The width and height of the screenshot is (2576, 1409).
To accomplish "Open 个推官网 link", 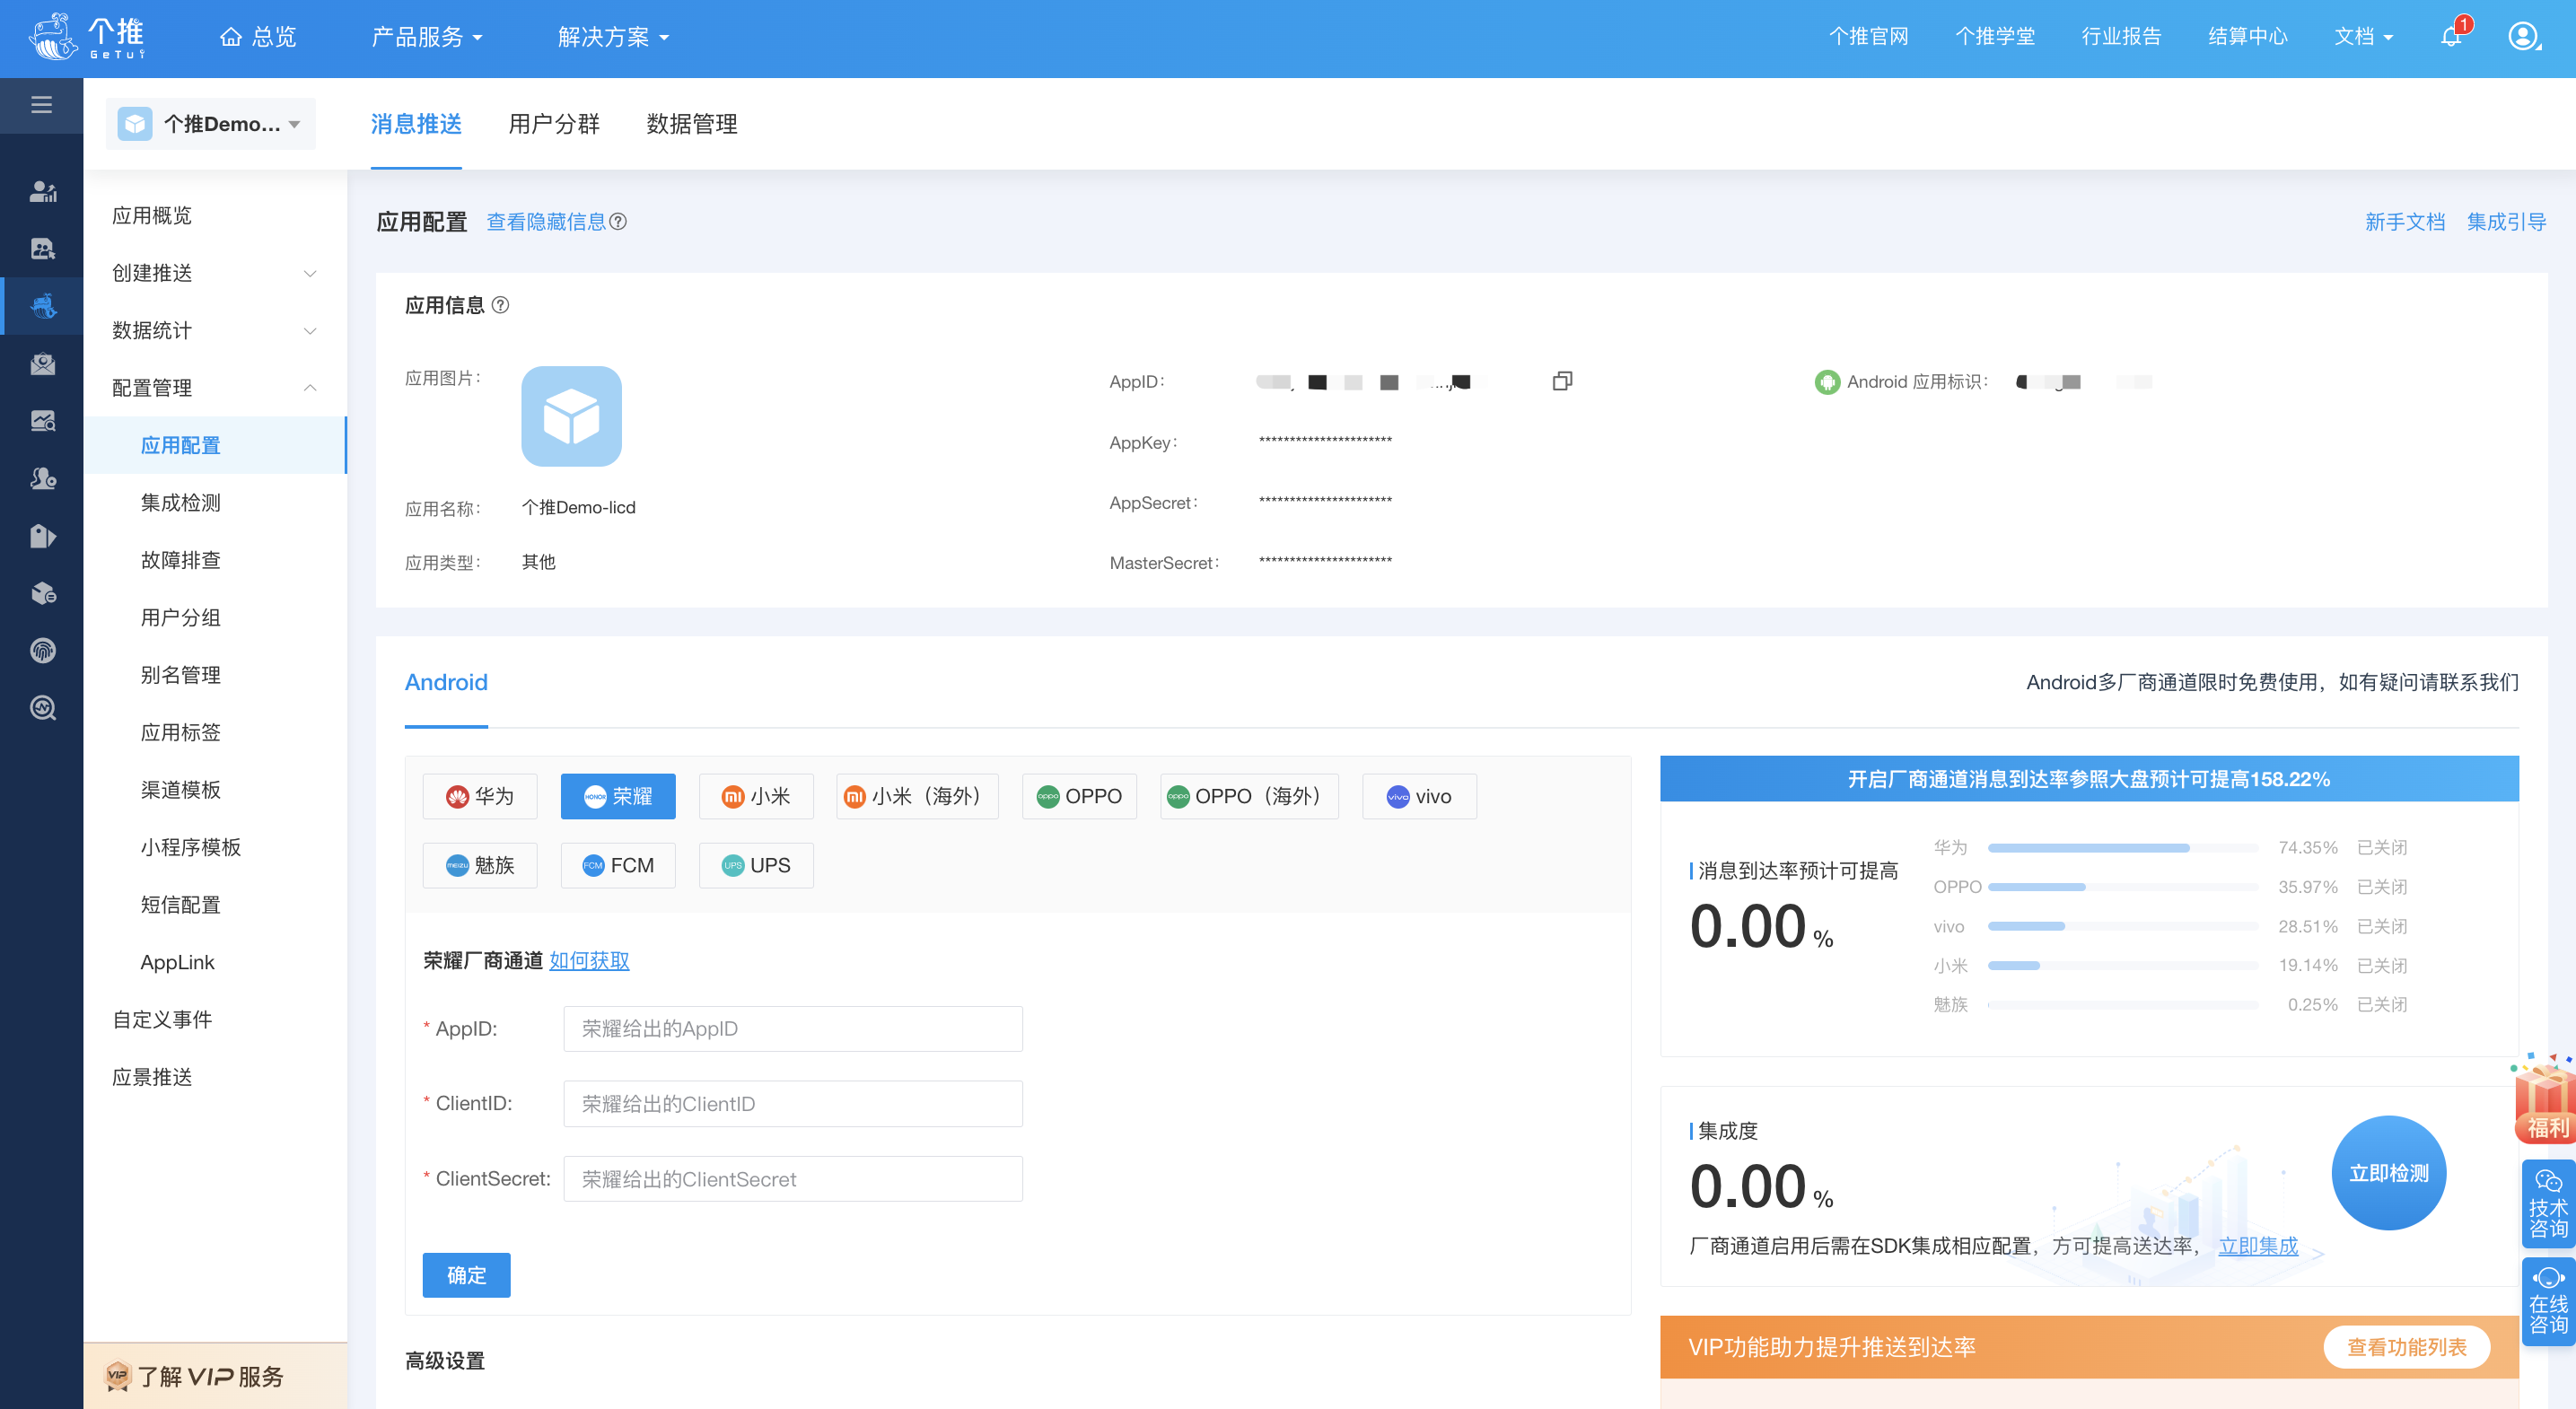I will [1868, 37].
